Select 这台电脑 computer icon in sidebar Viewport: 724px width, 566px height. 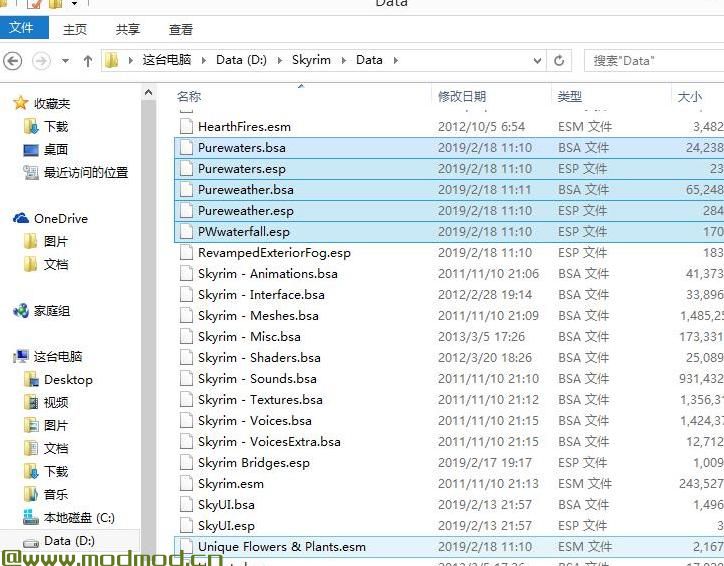point(21,356)
